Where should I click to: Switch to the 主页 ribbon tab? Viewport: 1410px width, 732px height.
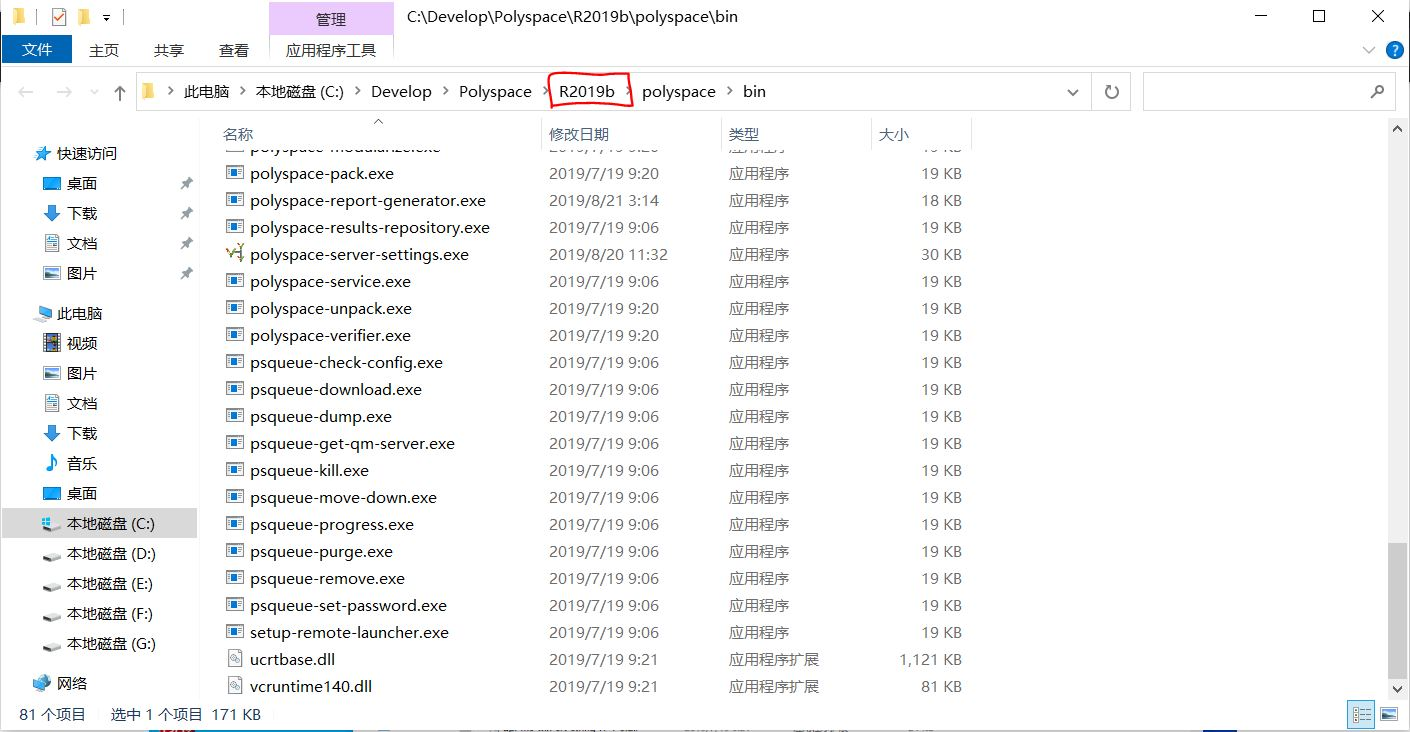104,50
